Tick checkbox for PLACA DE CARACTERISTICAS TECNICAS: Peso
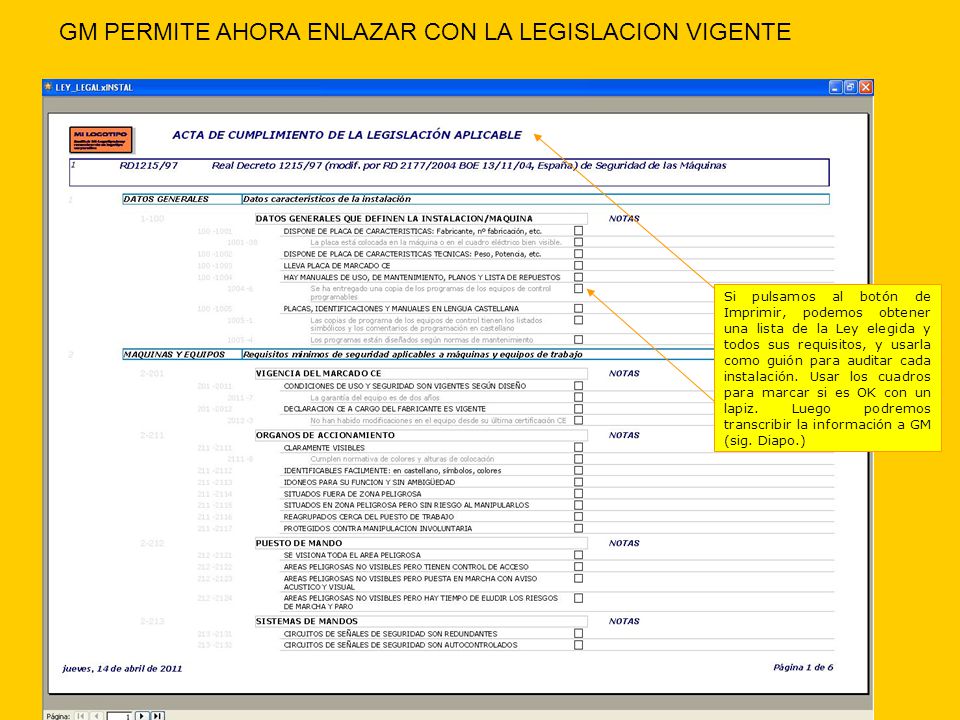 click(579, 253)
